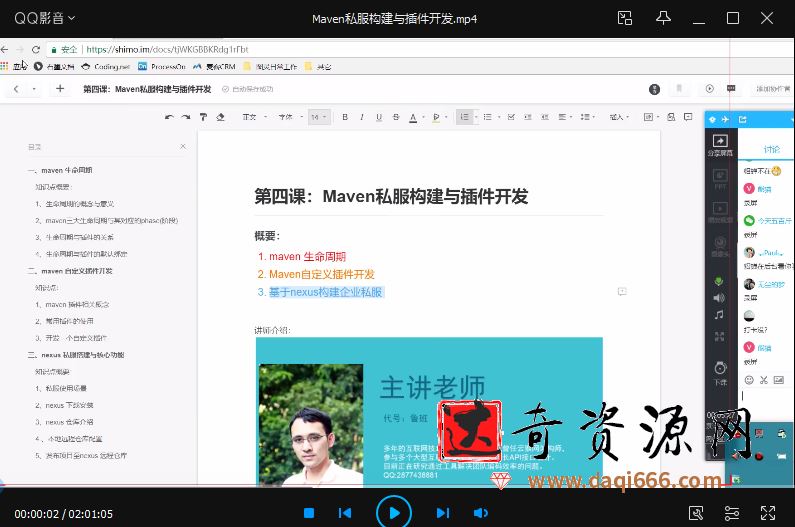Toggle strikethrough formatting
The height and width of the screenshot is (527, 795).
tap(396, 117)
